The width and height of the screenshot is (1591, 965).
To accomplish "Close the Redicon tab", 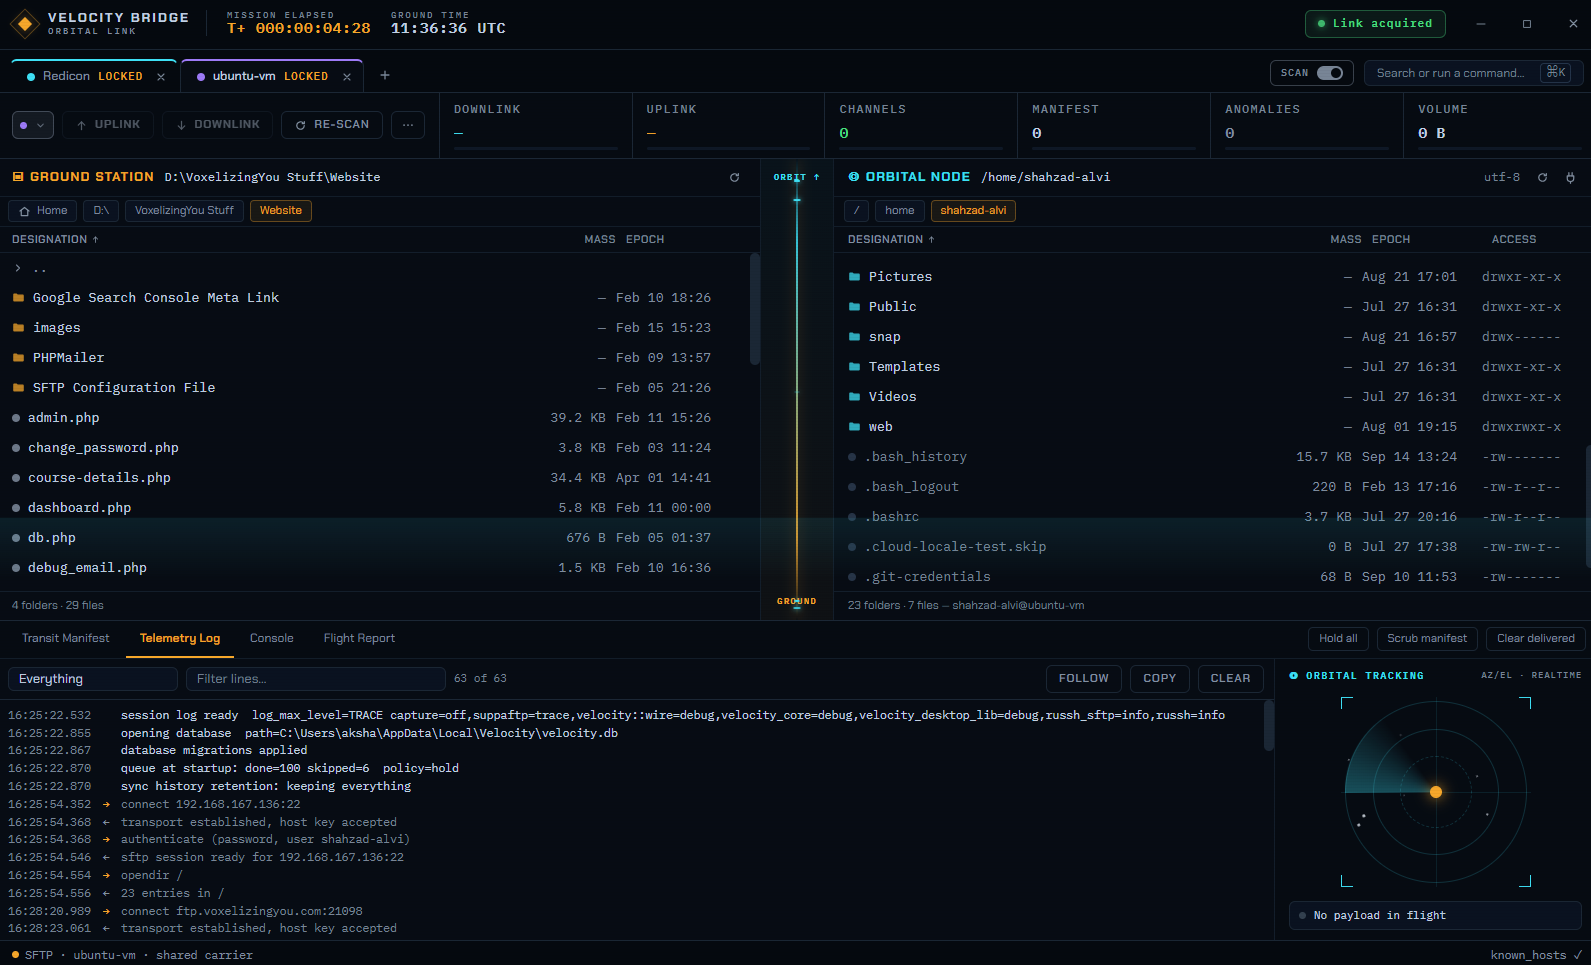I will [x=161, y=77].
